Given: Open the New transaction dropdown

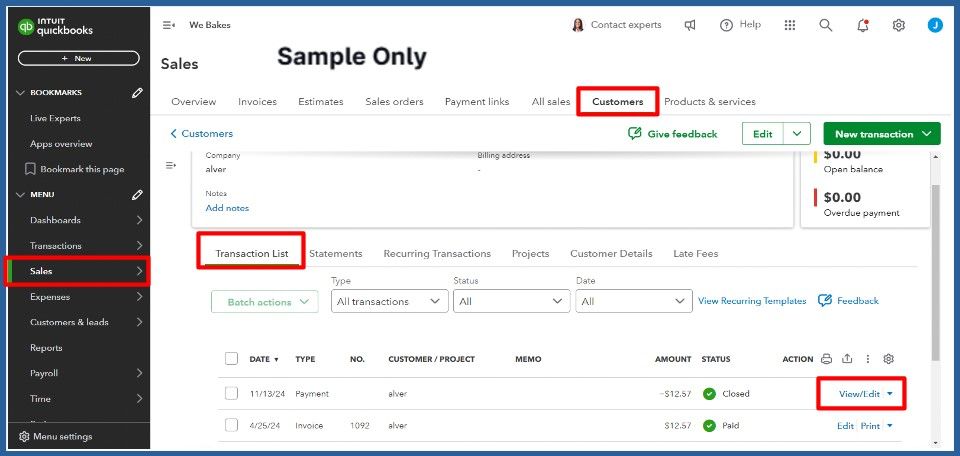Looking at the screenshot, I should pyautogui.click(x=882, y=134).
